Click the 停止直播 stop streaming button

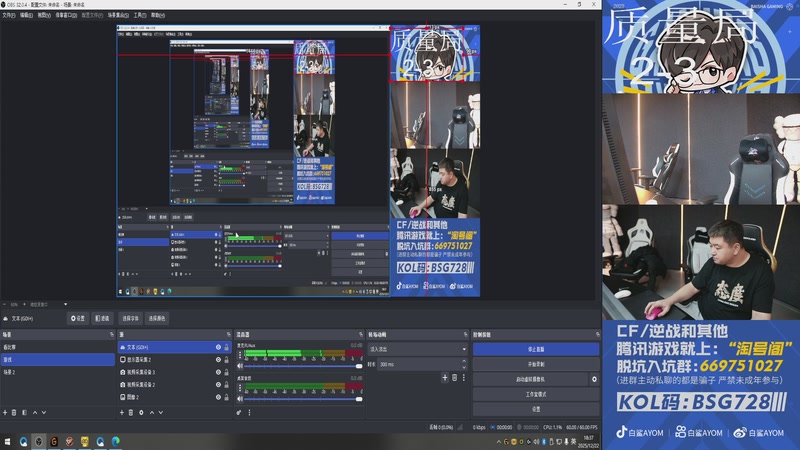coord(536,349)
